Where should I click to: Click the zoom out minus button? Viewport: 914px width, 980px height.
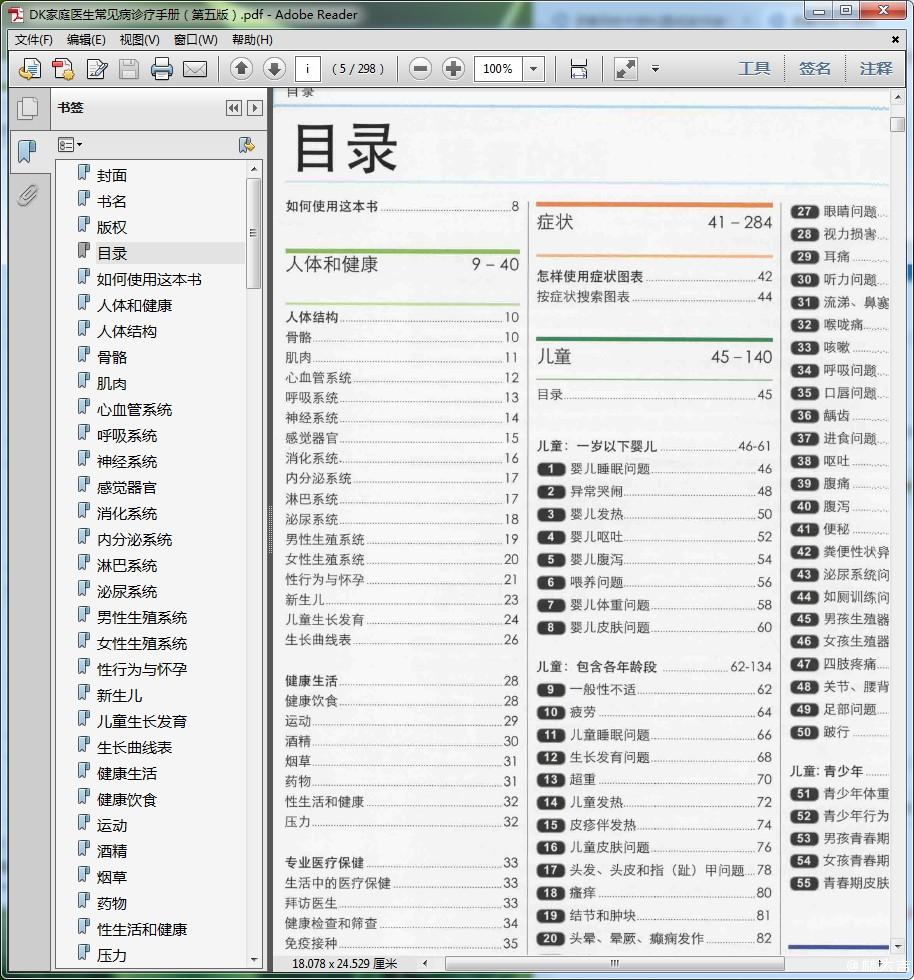coord(421,69)
